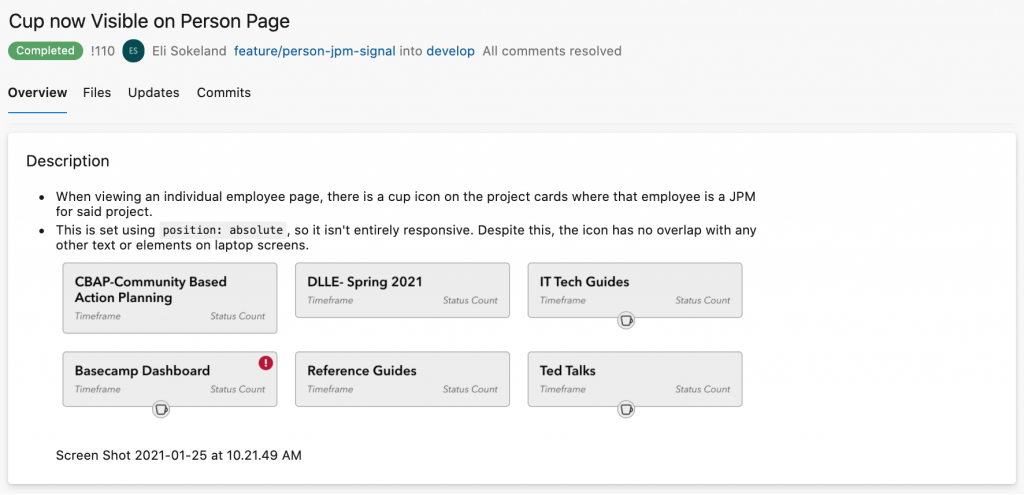Click the pull request number !110
This screenshot has width=1024, height=495.
pos(102,51)
